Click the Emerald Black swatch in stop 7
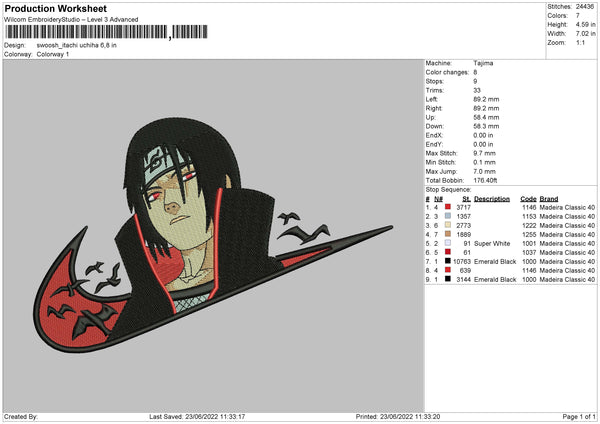 pos(447,261)
